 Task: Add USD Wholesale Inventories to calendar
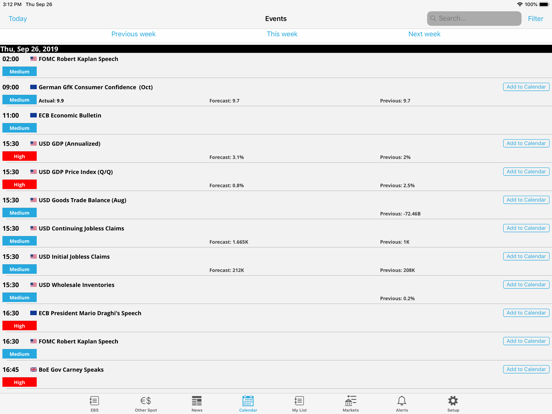[x=526, y=284]
